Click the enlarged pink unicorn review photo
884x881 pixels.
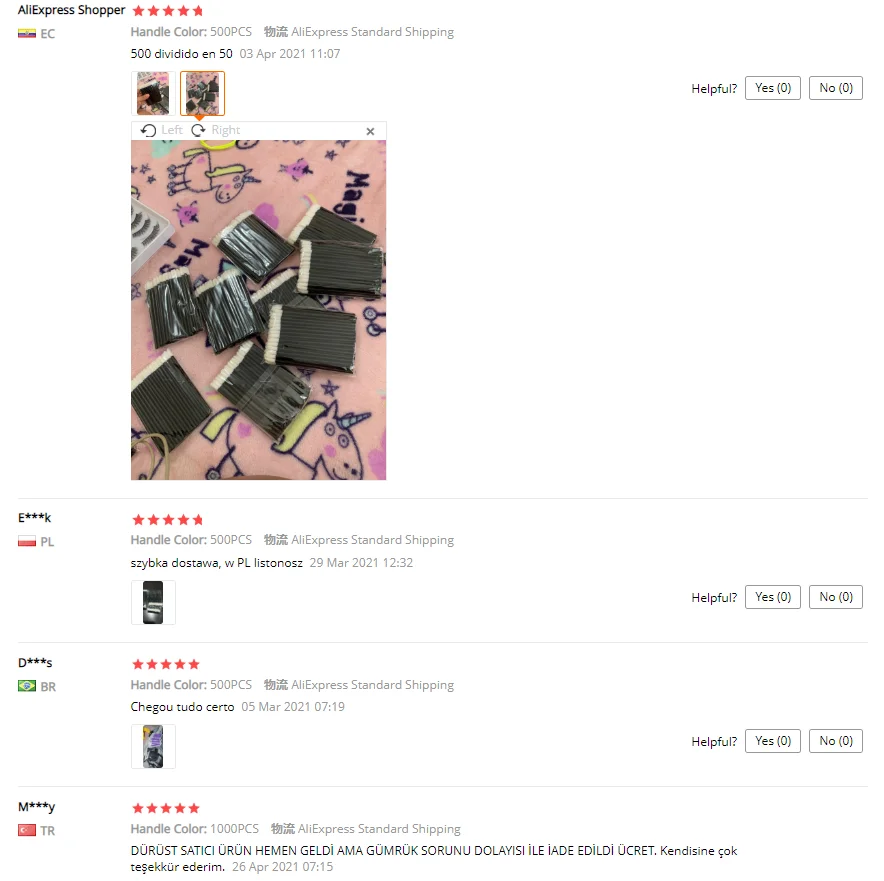click(258, 310)
